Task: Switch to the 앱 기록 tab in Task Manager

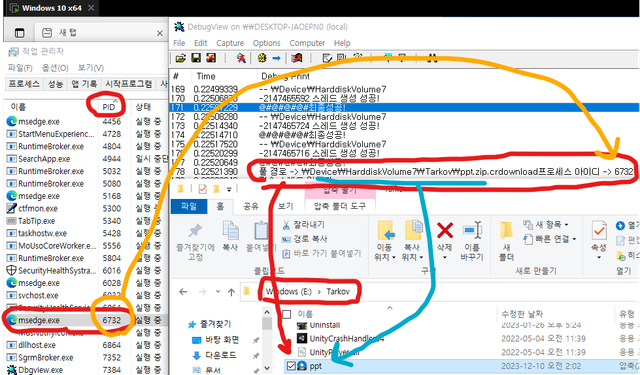Action: point(84,84)
